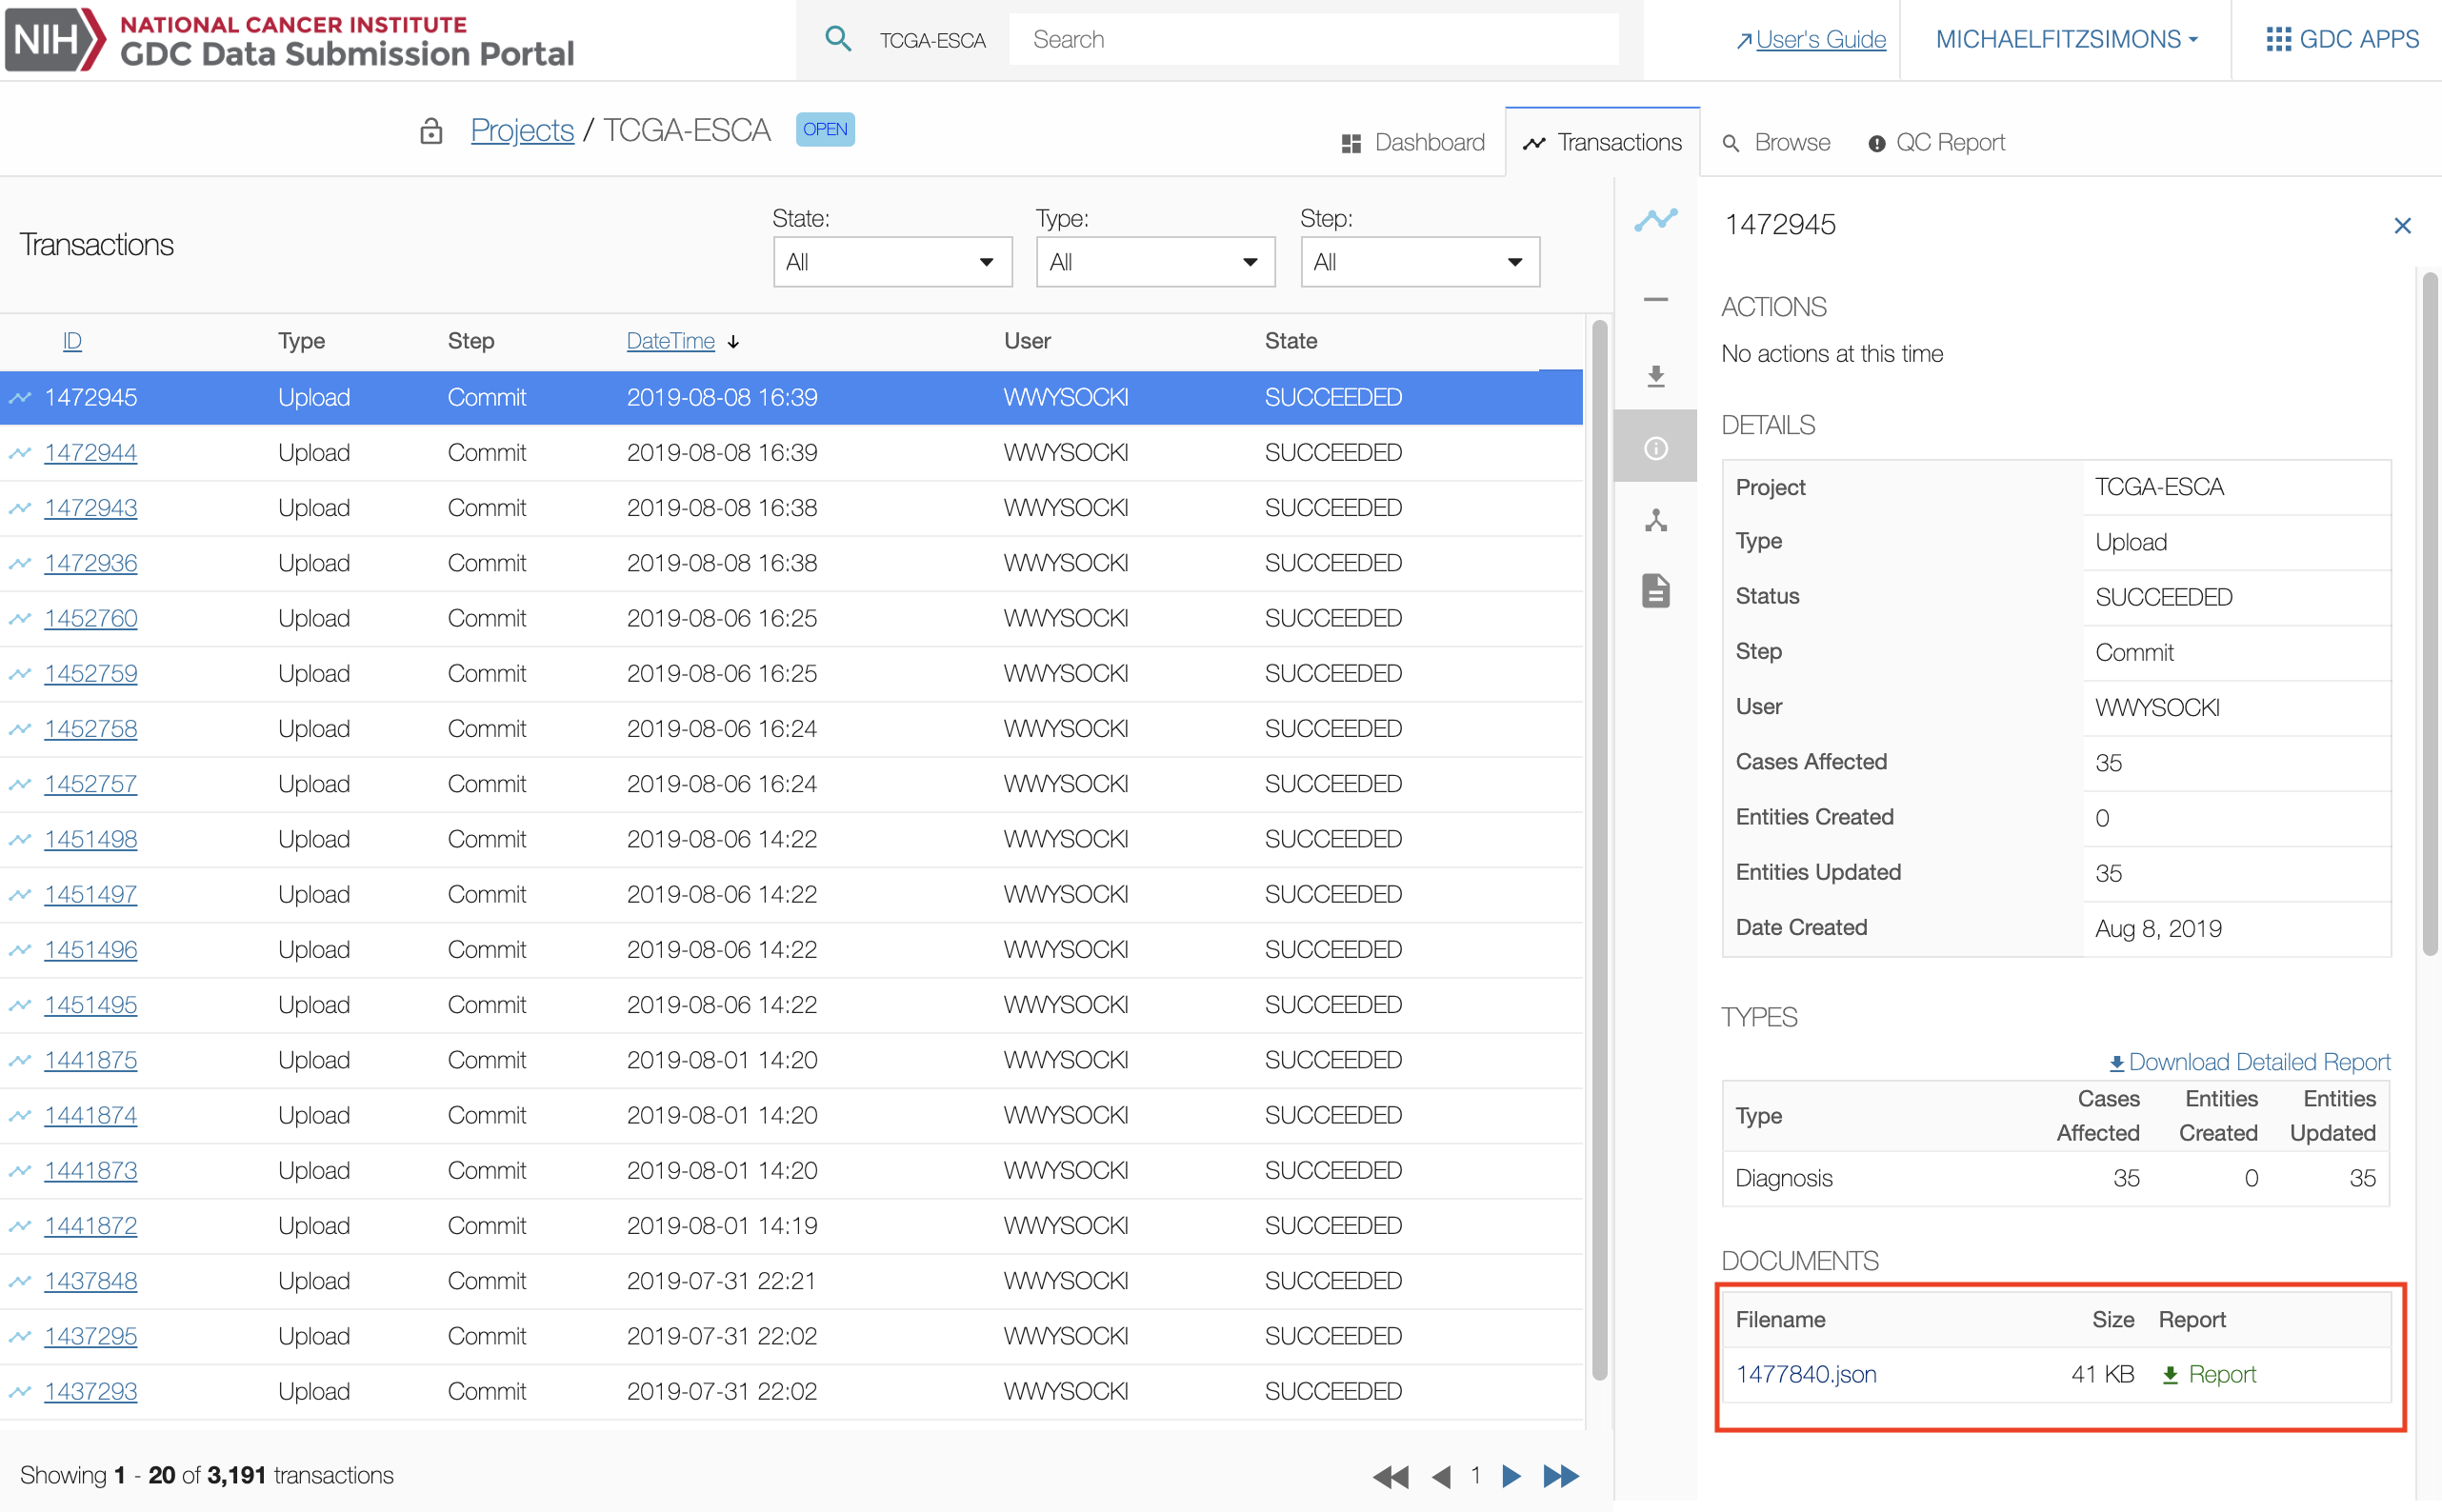2442x1512 pixels.
Task: Switch to the QC Report tab
Action: (x=1936, y=143)
